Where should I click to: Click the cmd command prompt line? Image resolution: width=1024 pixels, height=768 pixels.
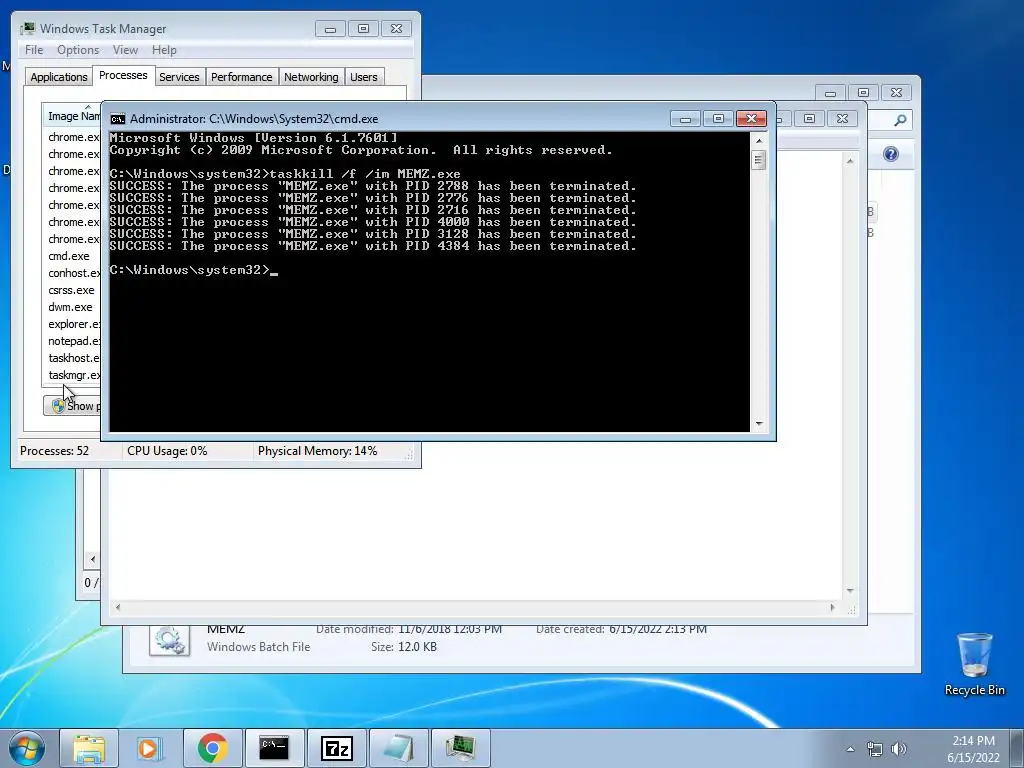[194, 270]
